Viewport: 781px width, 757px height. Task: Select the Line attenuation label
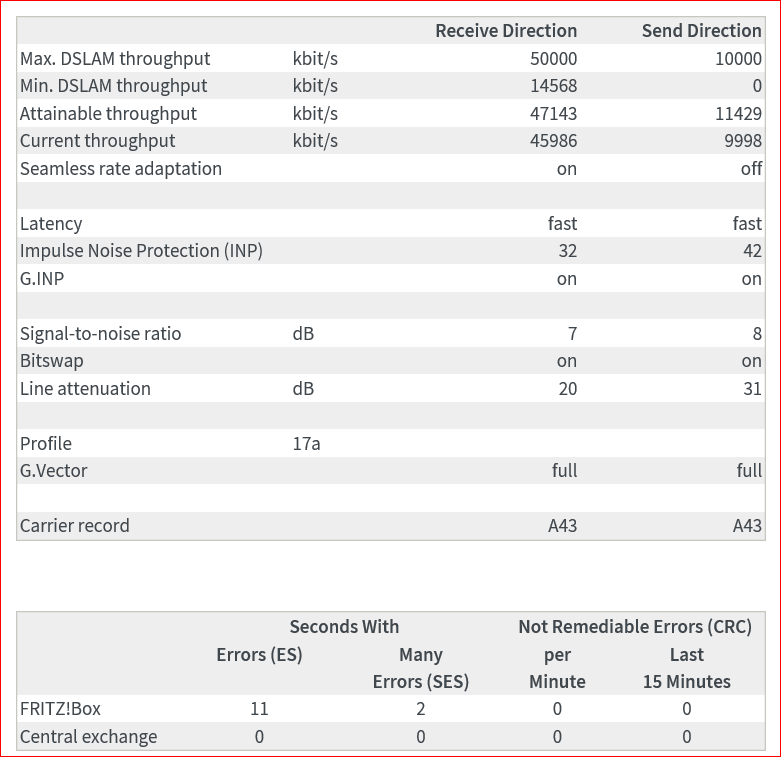tap(85, 389)
